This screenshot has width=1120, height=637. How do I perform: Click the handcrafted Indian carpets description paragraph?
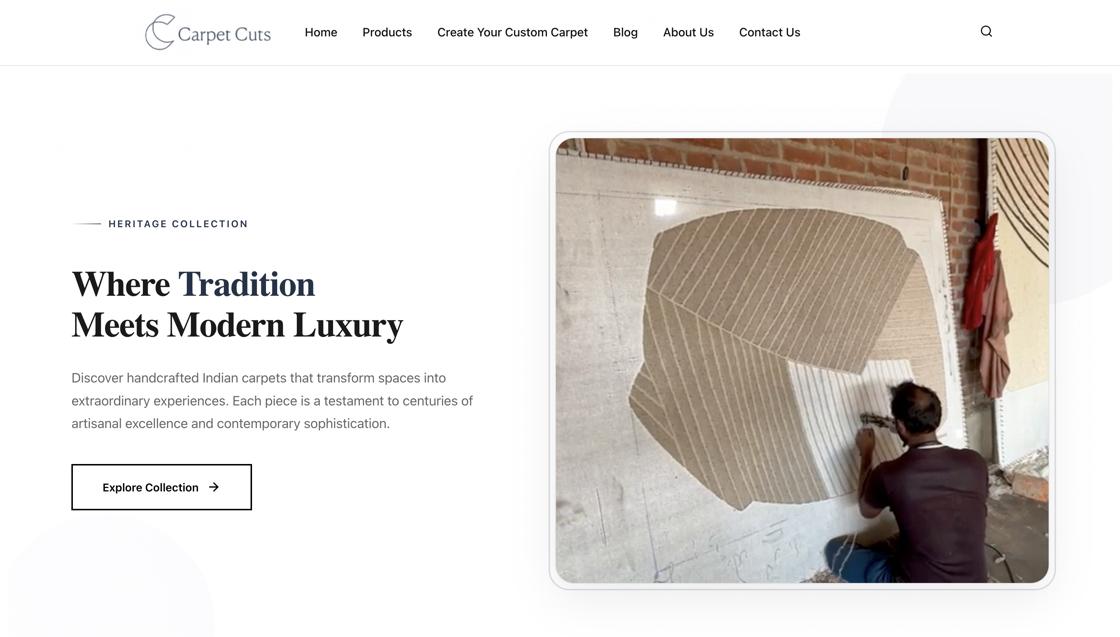(x=272, y=401)
